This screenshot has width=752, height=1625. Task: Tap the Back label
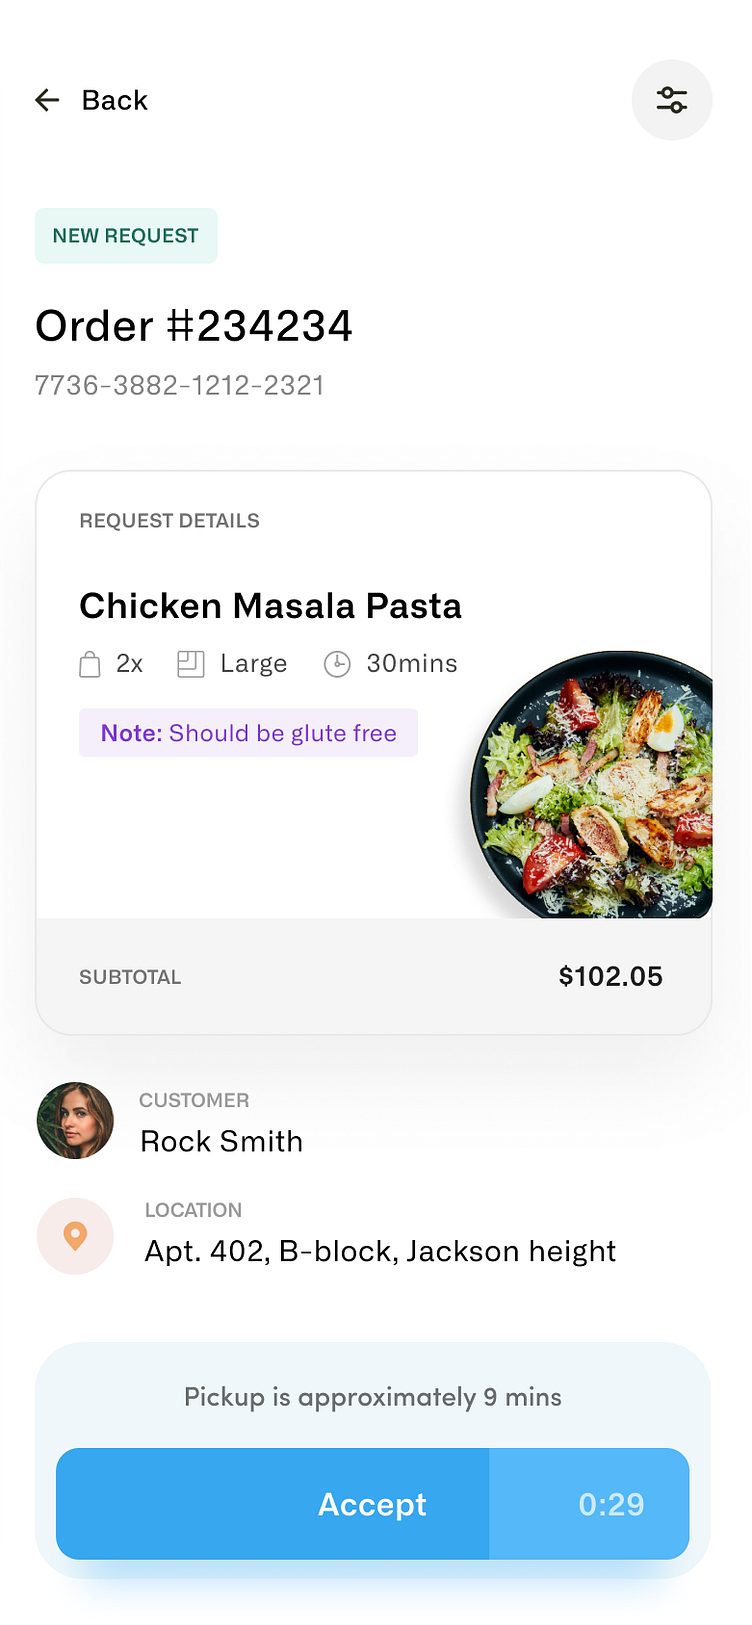pyautogui.click(x=115, y=100)
